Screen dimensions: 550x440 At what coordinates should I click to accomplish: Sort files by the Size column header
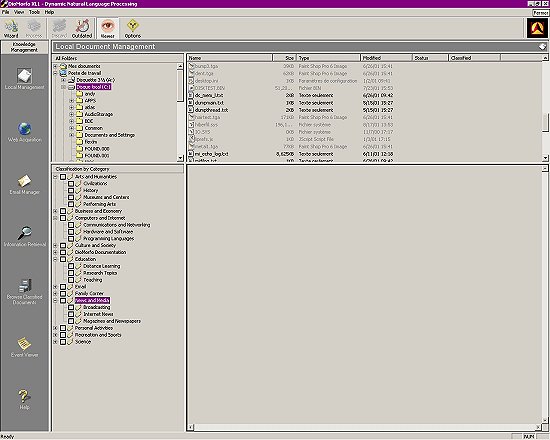pyautogui.click(x=285, y=58)
